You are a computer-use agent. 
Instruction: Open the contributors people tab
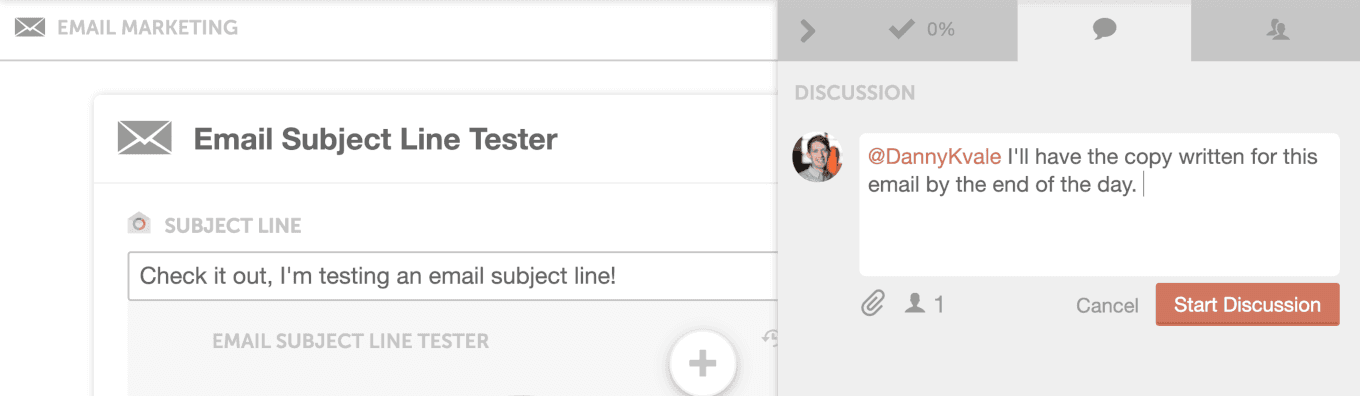(x=1277, y=30)
